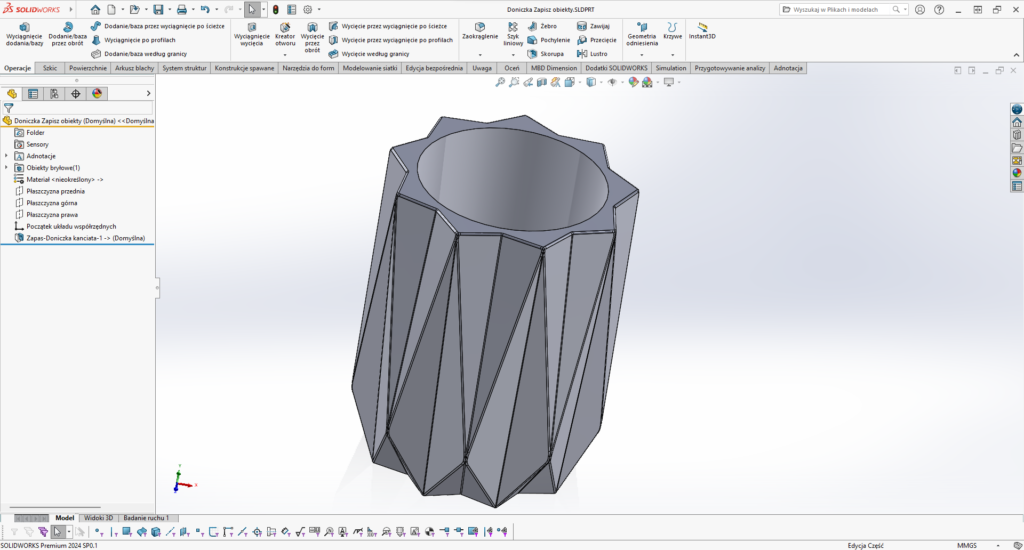Open the Zaokrąglenie dropdown arrow
Viewport: 1024px width, 550px height.
pyautogui.click(x=480, y=54)
